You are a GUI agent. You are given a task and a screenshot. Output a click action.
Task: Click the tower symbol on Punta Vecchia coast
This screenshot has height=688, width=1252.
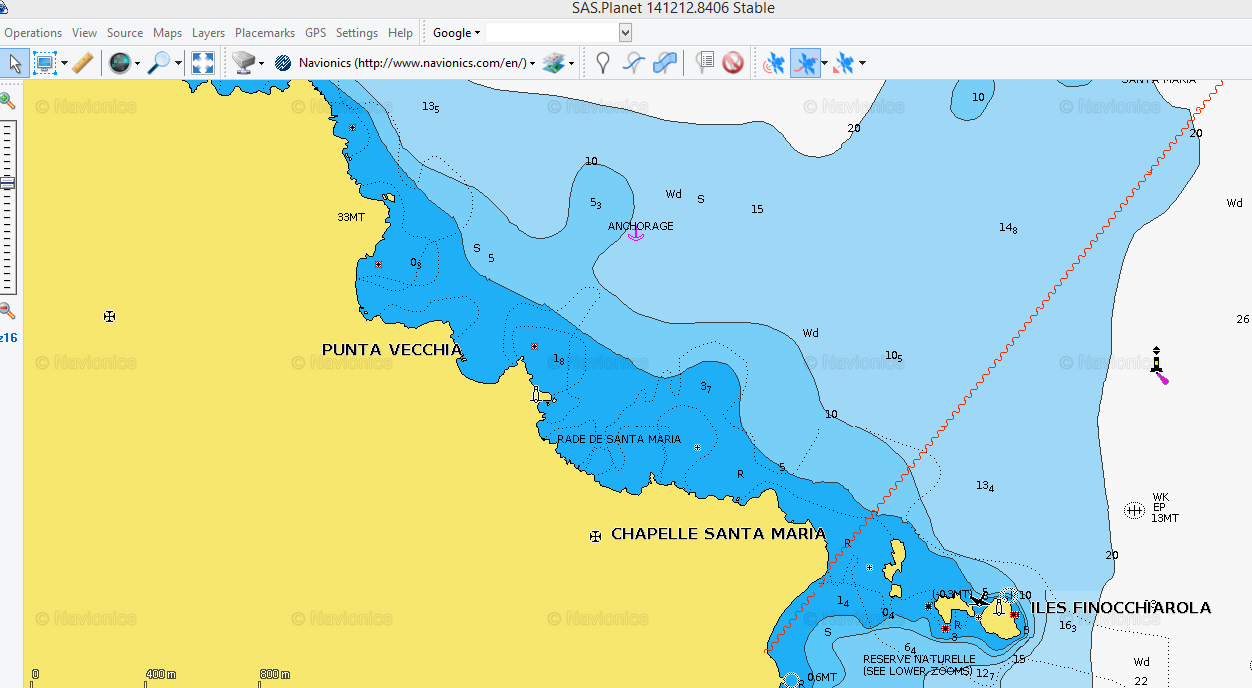click(537, 394)
